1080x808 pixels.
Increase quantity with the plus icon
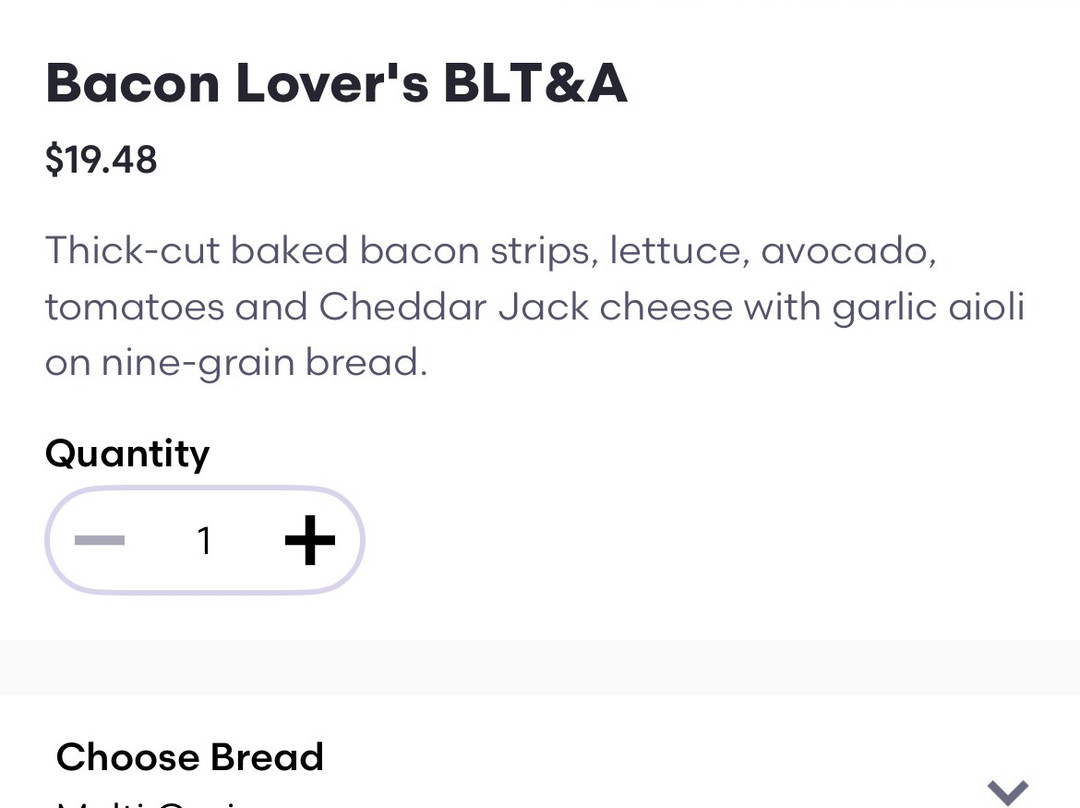pyautogui.click(x=310, y=541)
